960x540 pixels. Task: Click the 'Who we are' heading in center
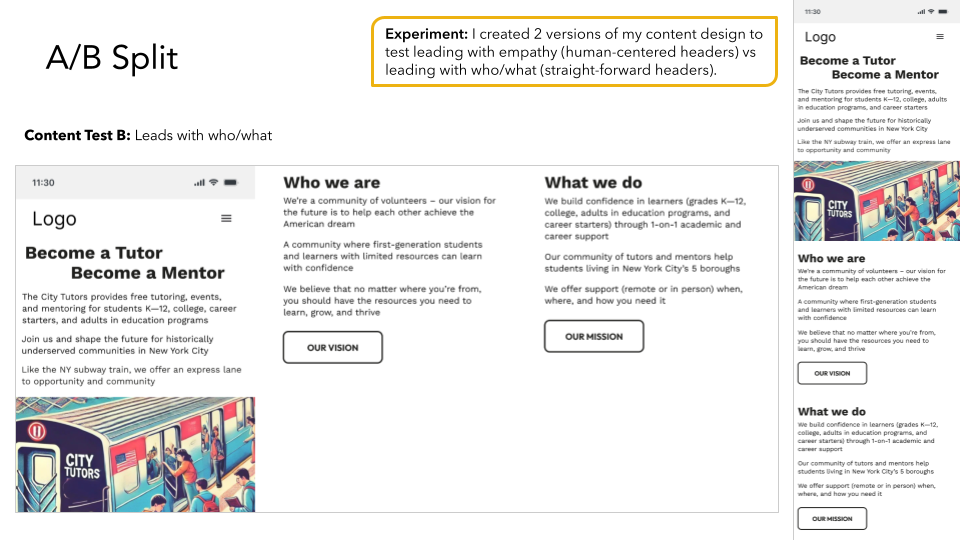click(331, 182)
